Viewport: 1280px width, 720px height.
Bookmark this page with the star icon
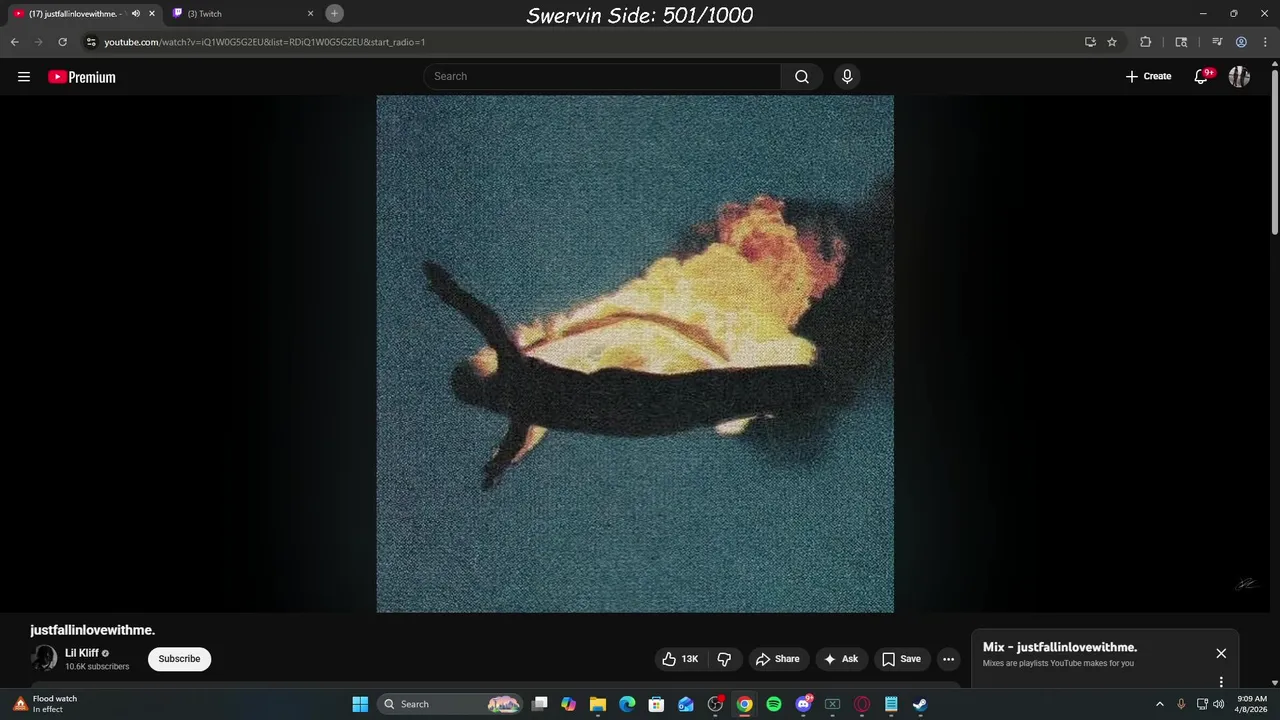(x=1112, y=42)
